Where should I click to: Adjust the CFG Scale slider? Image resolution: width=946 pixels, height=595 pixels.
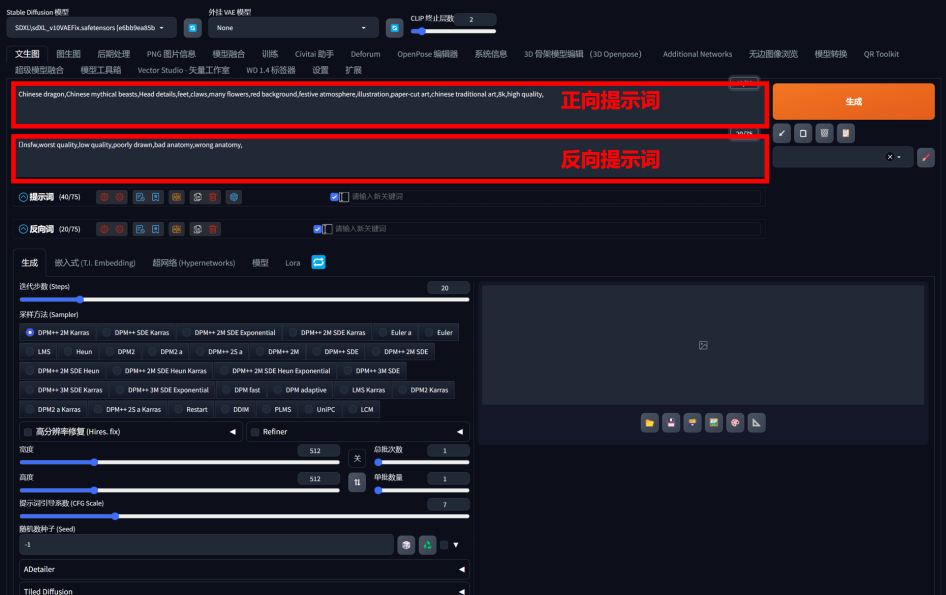tap(244, 516)
